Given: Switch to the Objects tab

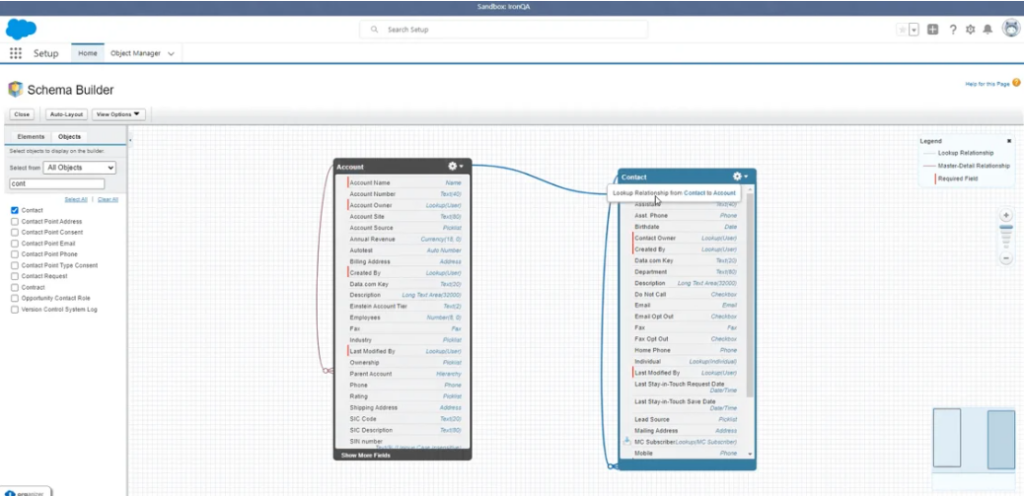Looking at the screenshot, I should tap(69, 137).
